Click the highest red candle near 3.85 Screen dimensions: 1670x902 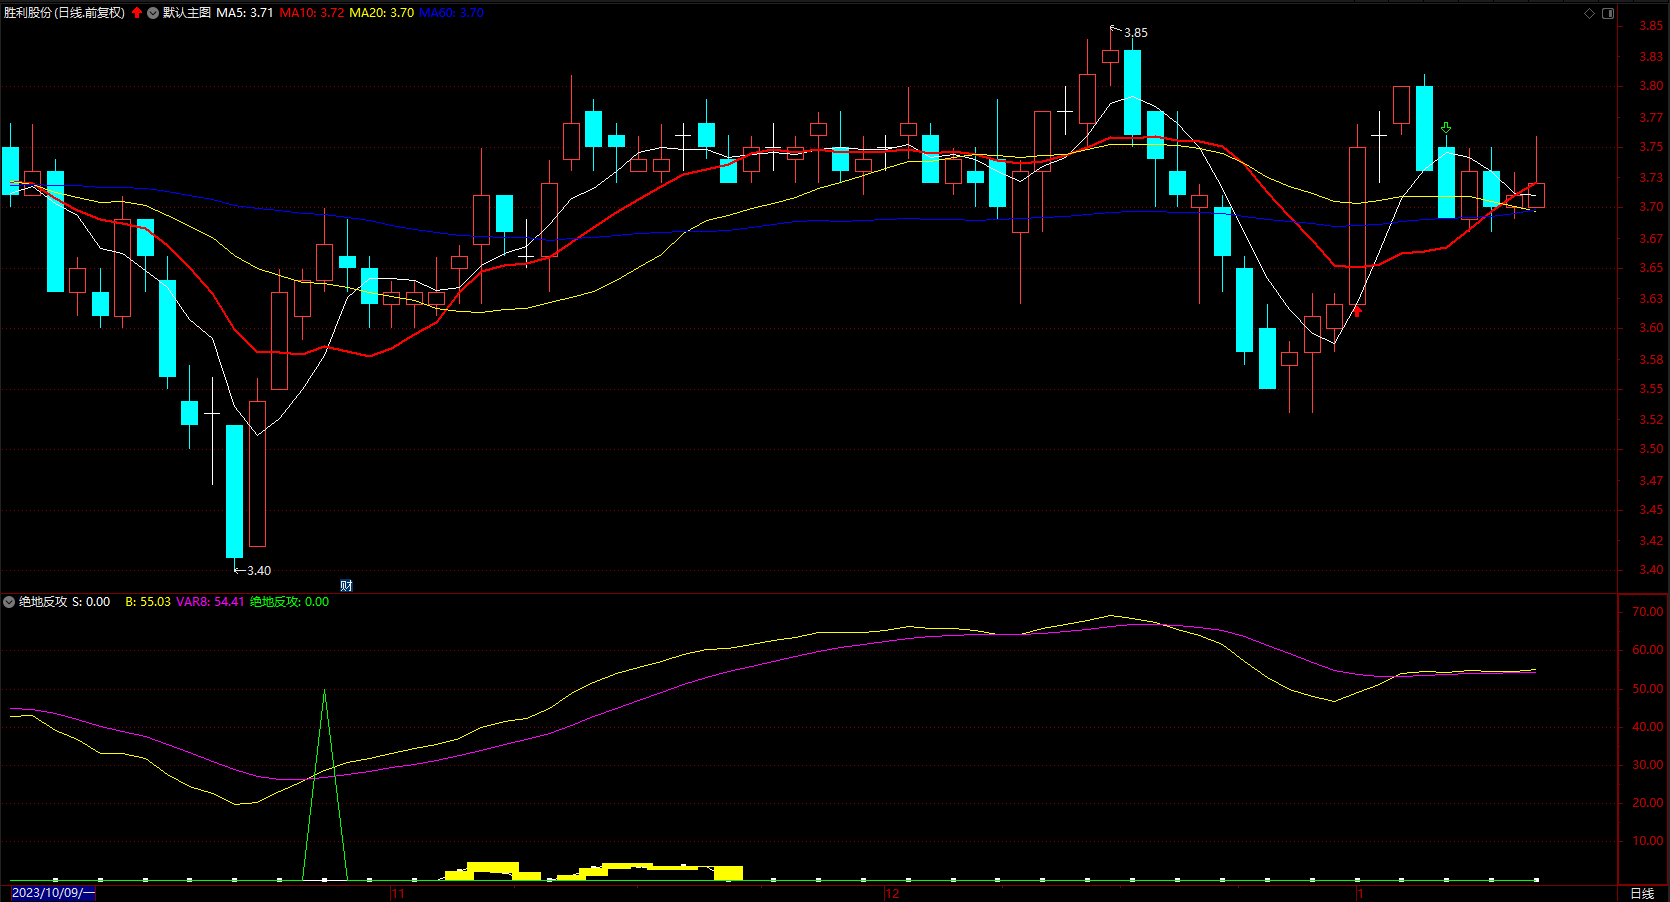point(1110,56)
